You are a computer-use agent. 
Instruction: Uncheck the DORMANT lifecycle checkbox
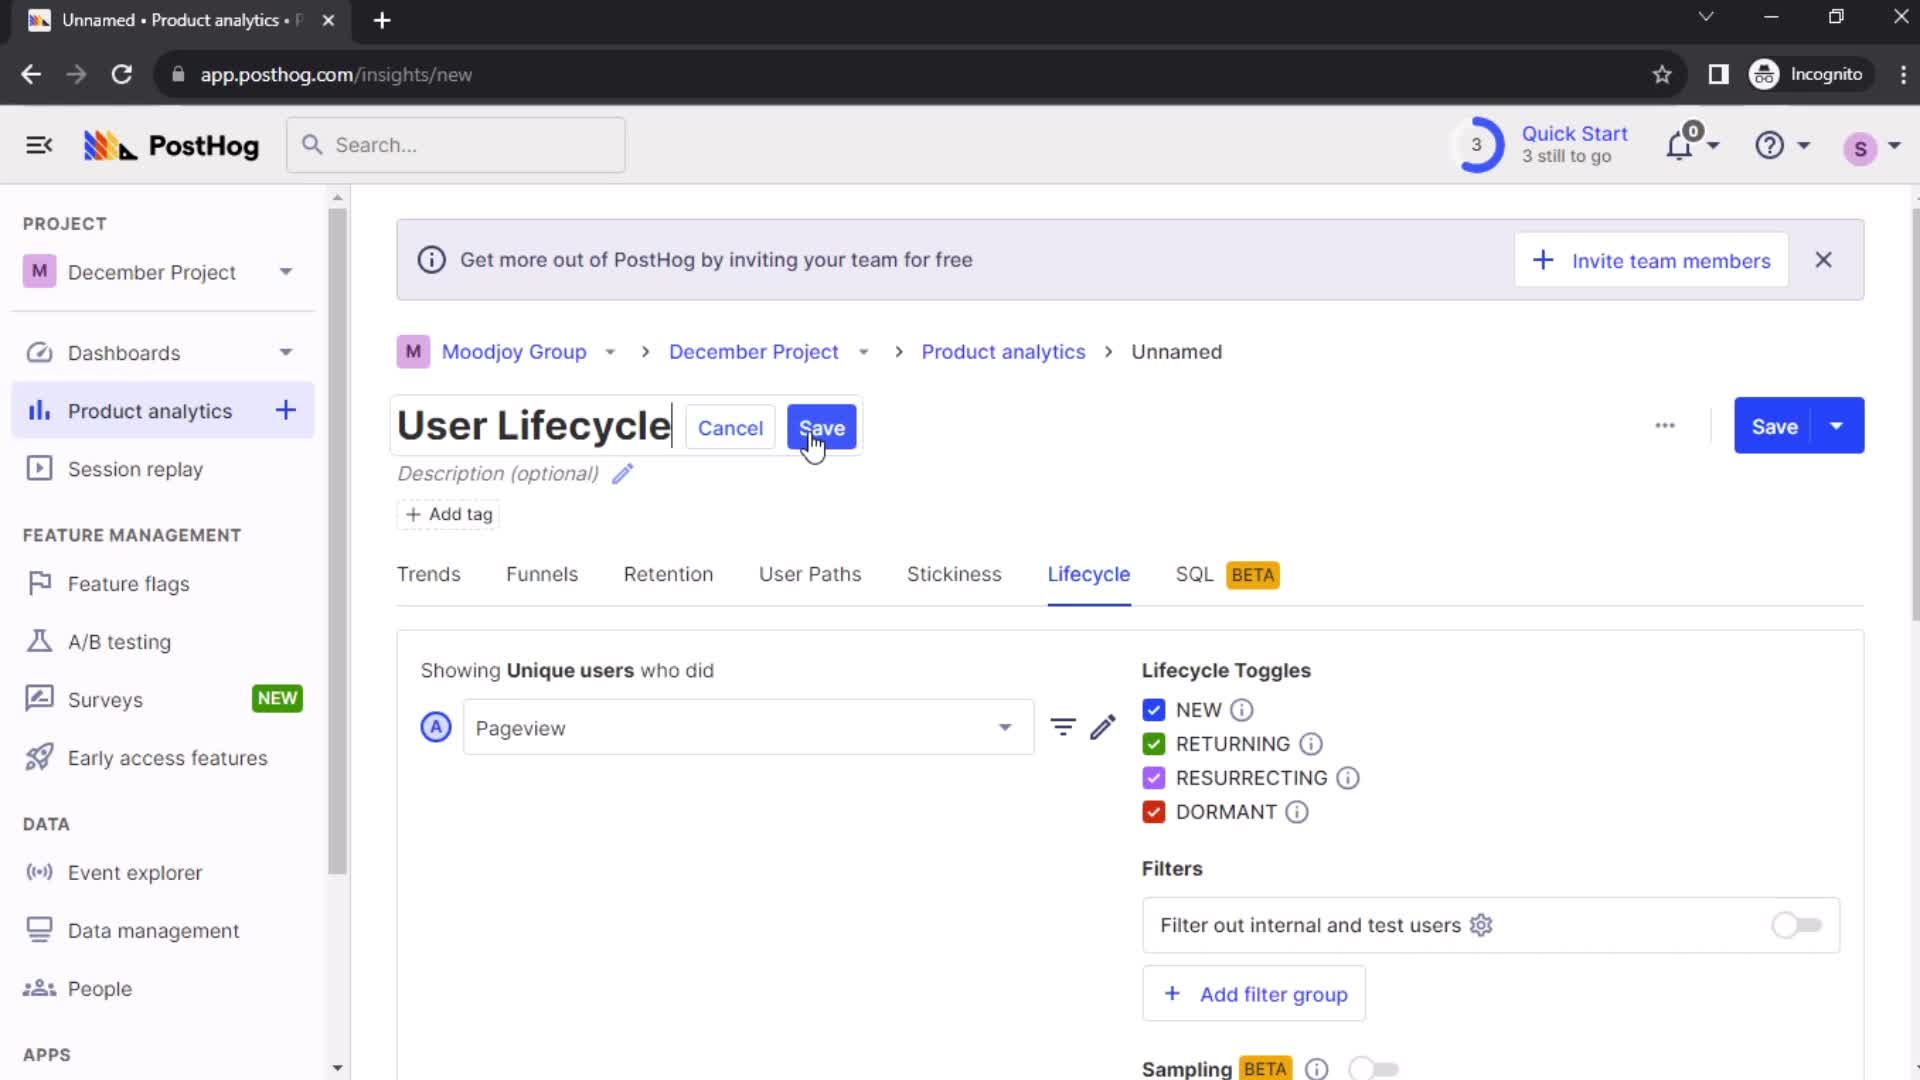coord(1153,812)
